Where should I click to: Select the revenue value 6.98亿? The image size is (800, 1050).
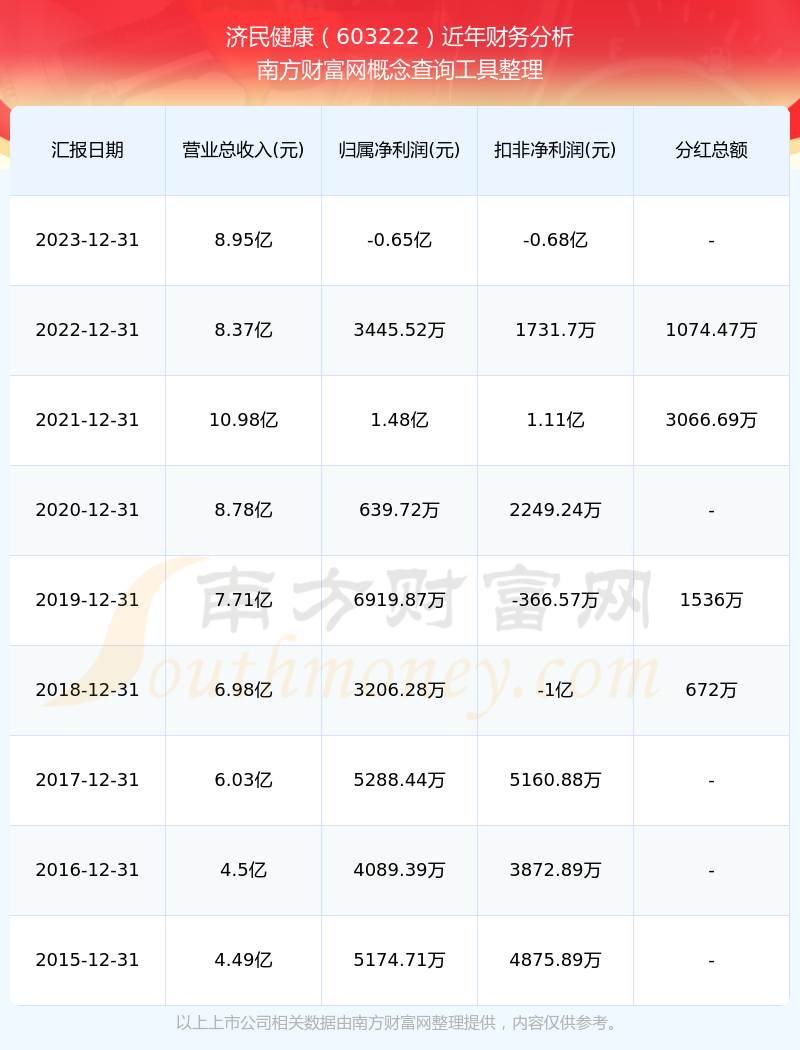click(244, 690)
